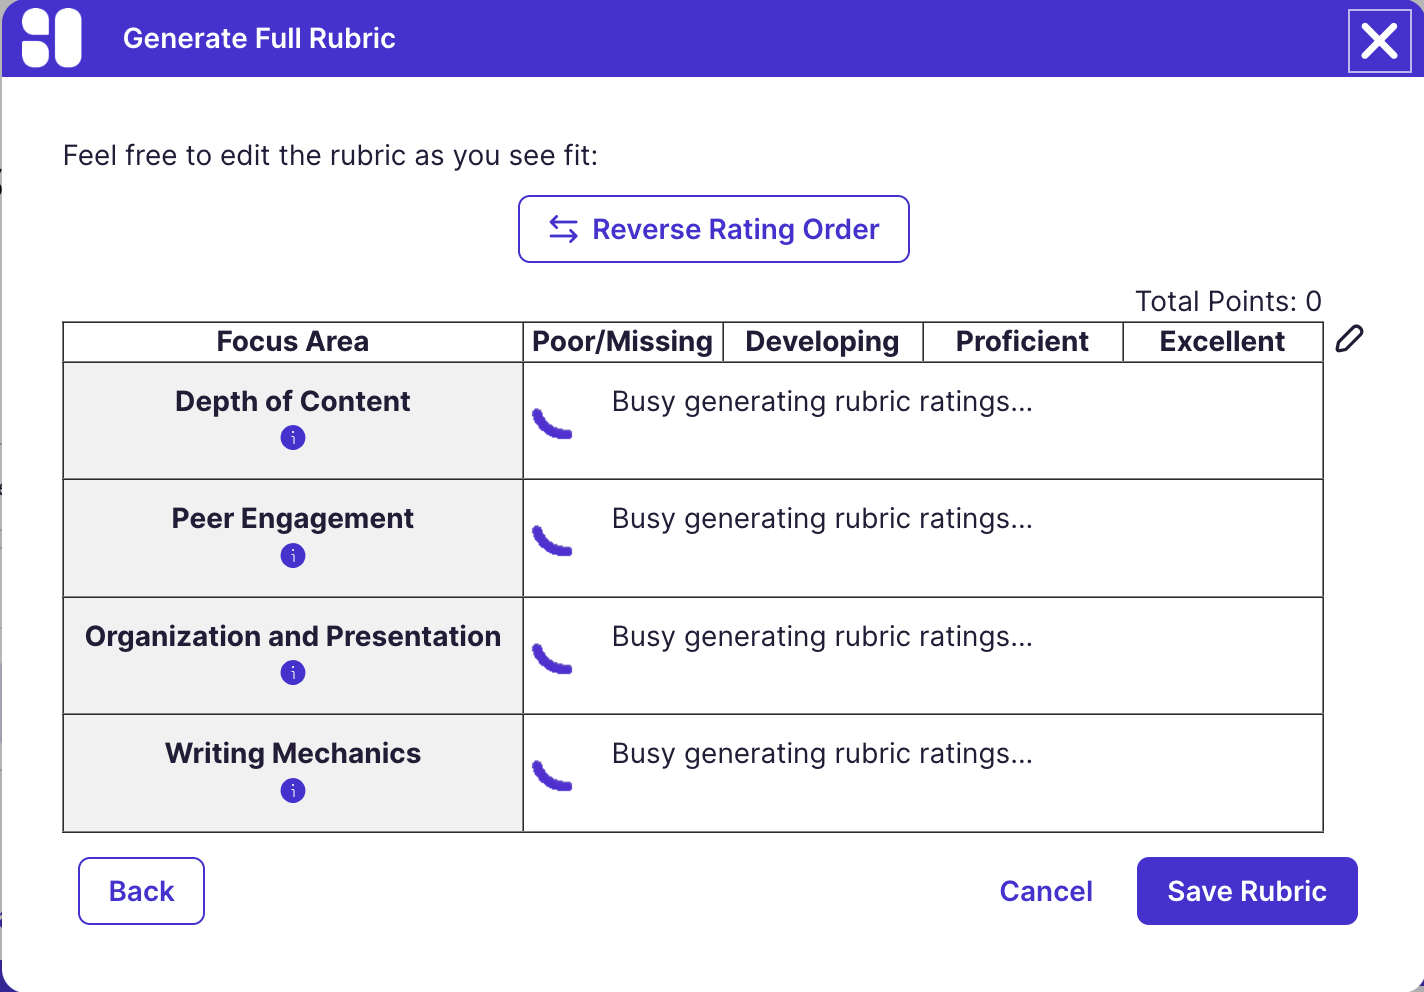
Task: Click the Back button
Action: pyautogui.click(x=141, y=891)
